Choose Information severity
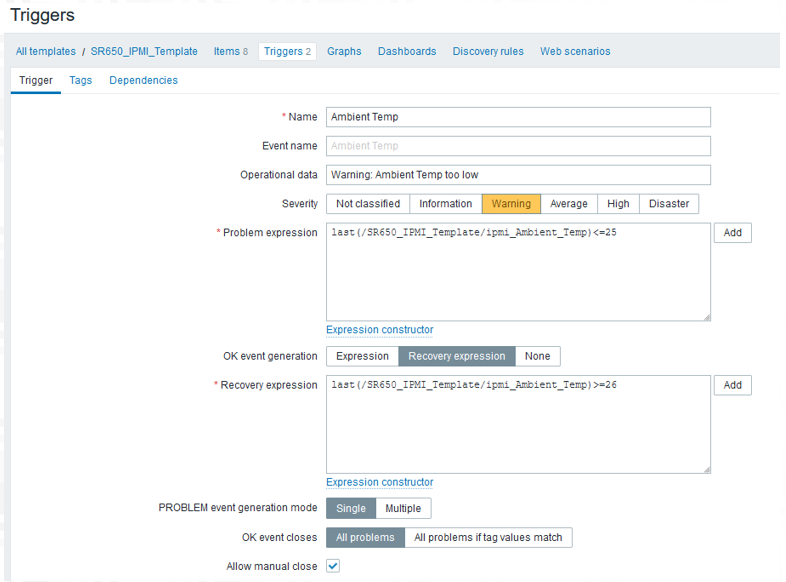The width and height of the screenshot is (786, 582). [x=446, y=204]
